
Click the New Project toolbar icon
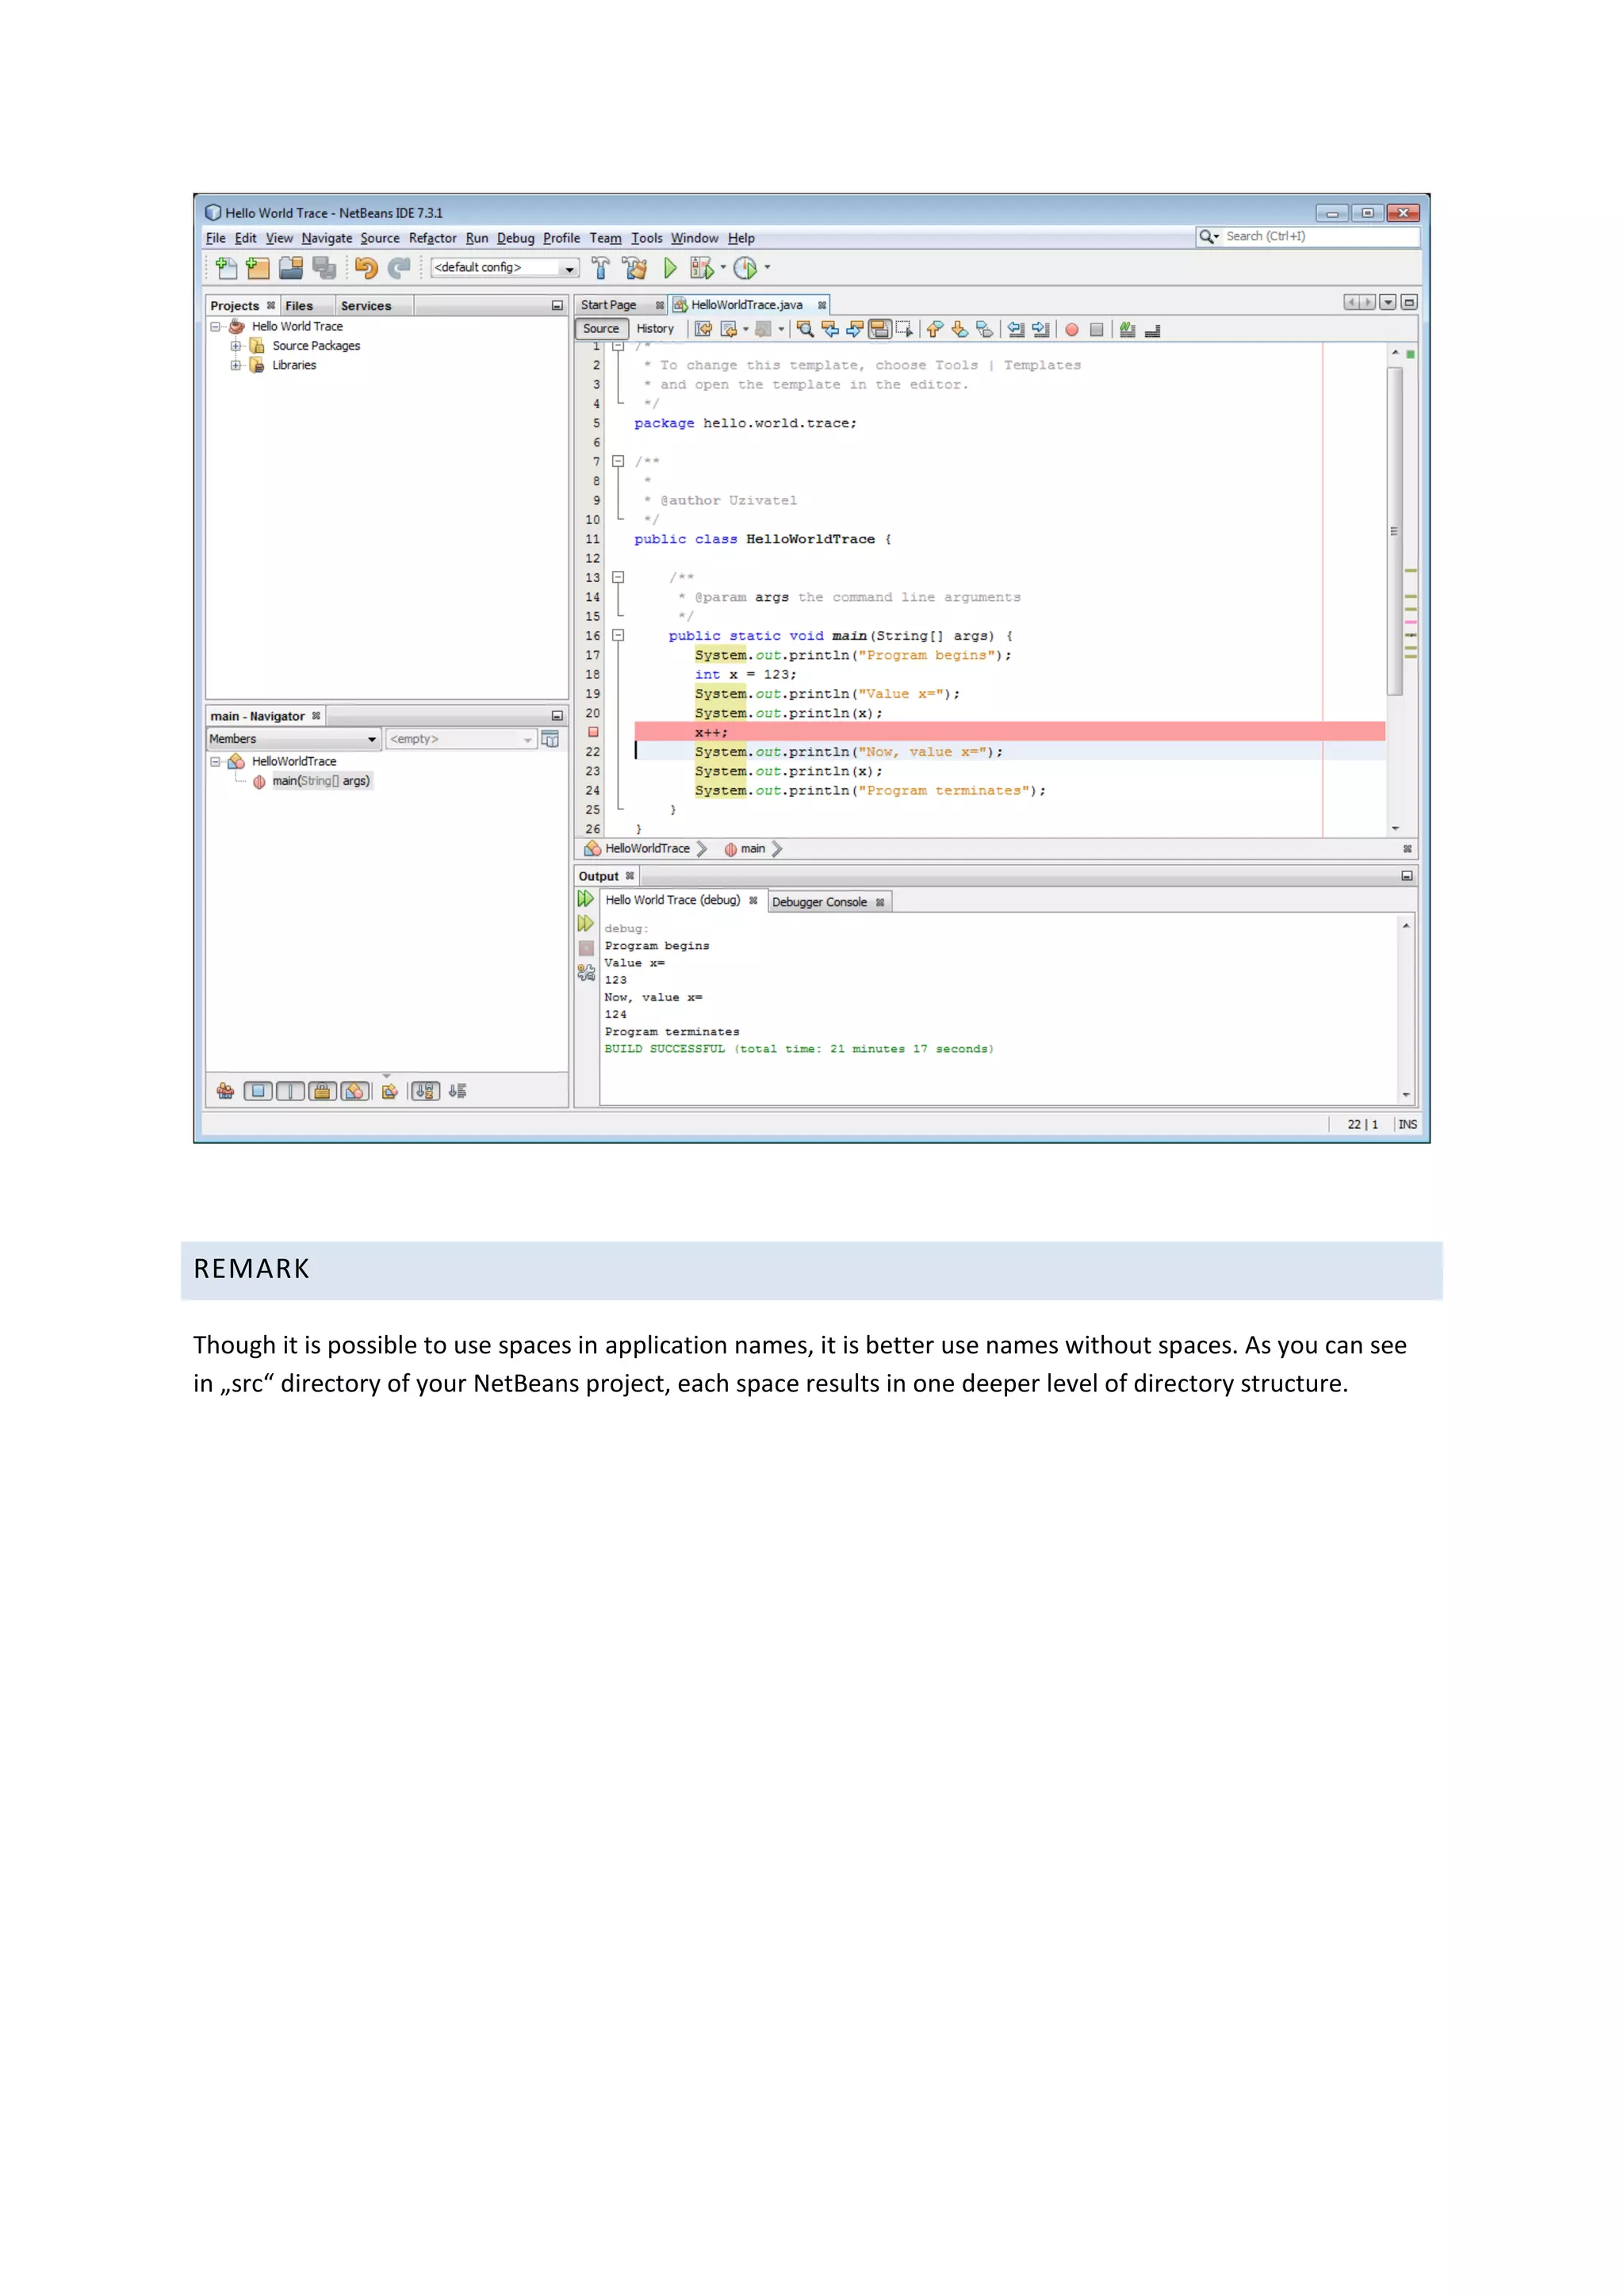click(x=258, y=268)
